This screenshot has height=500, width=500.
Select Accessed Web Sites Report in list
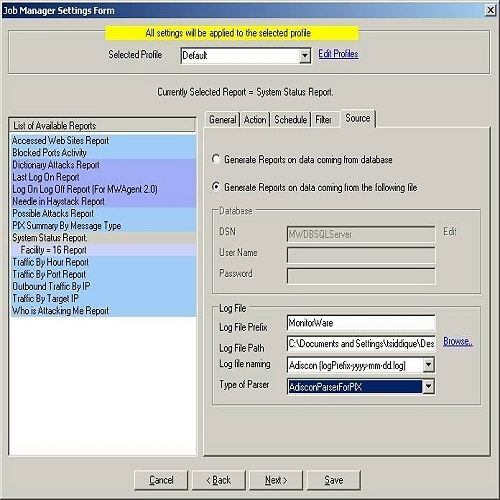103,141
